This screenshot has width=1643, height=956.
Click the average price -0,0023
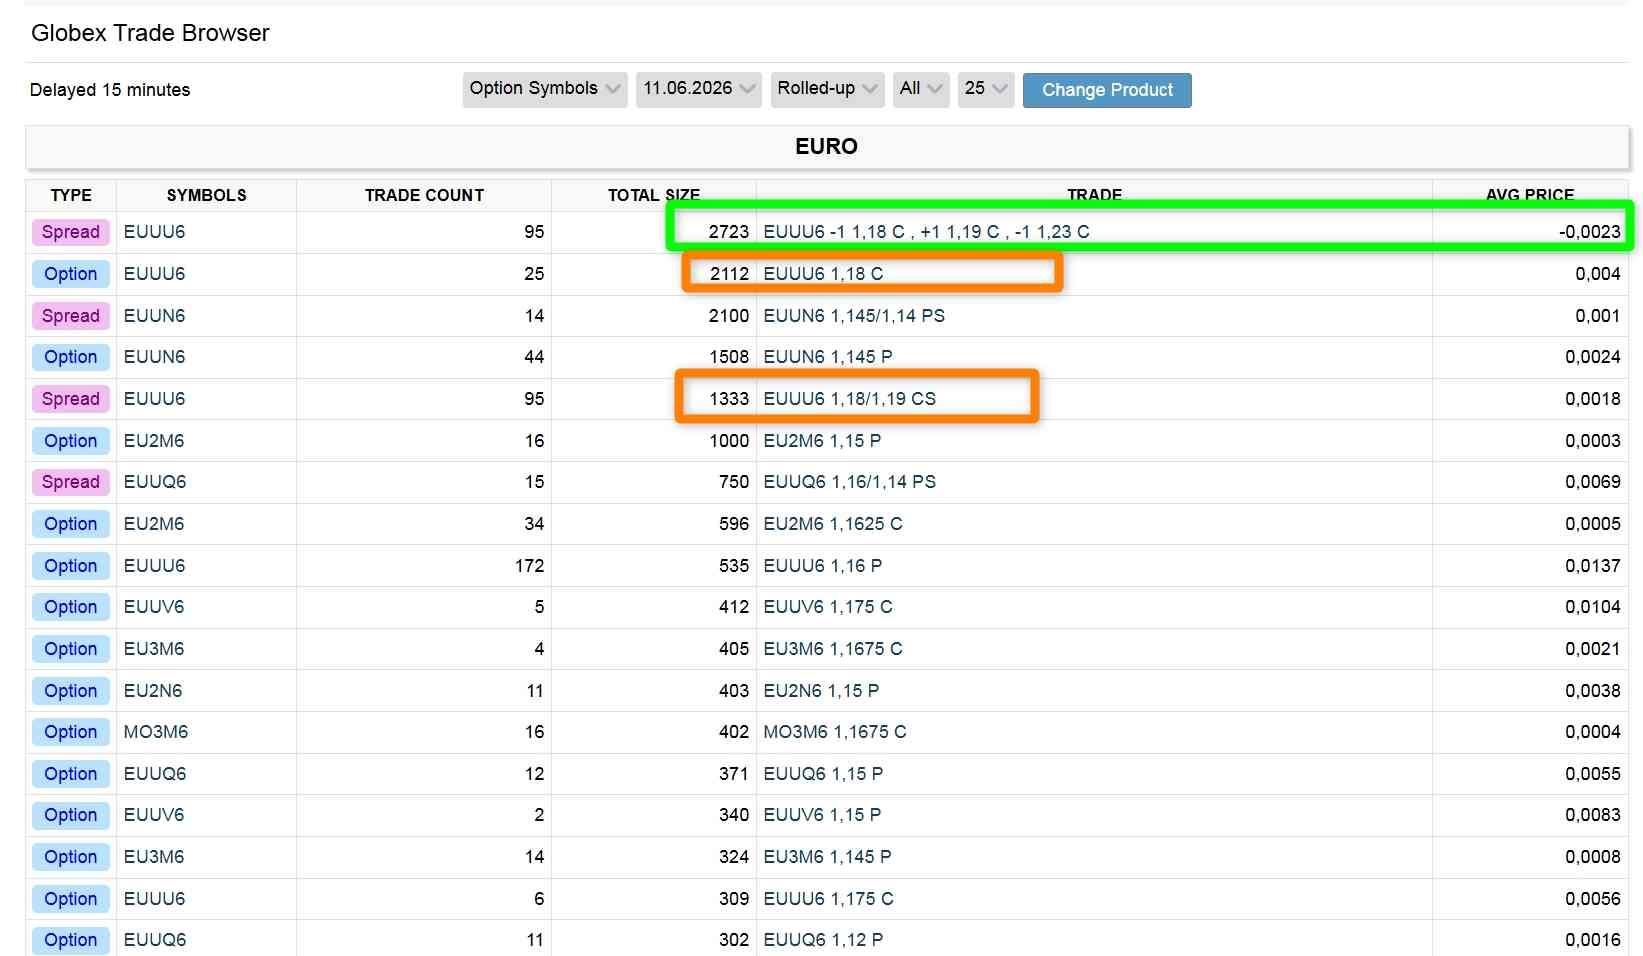[x=1589, y=232]
